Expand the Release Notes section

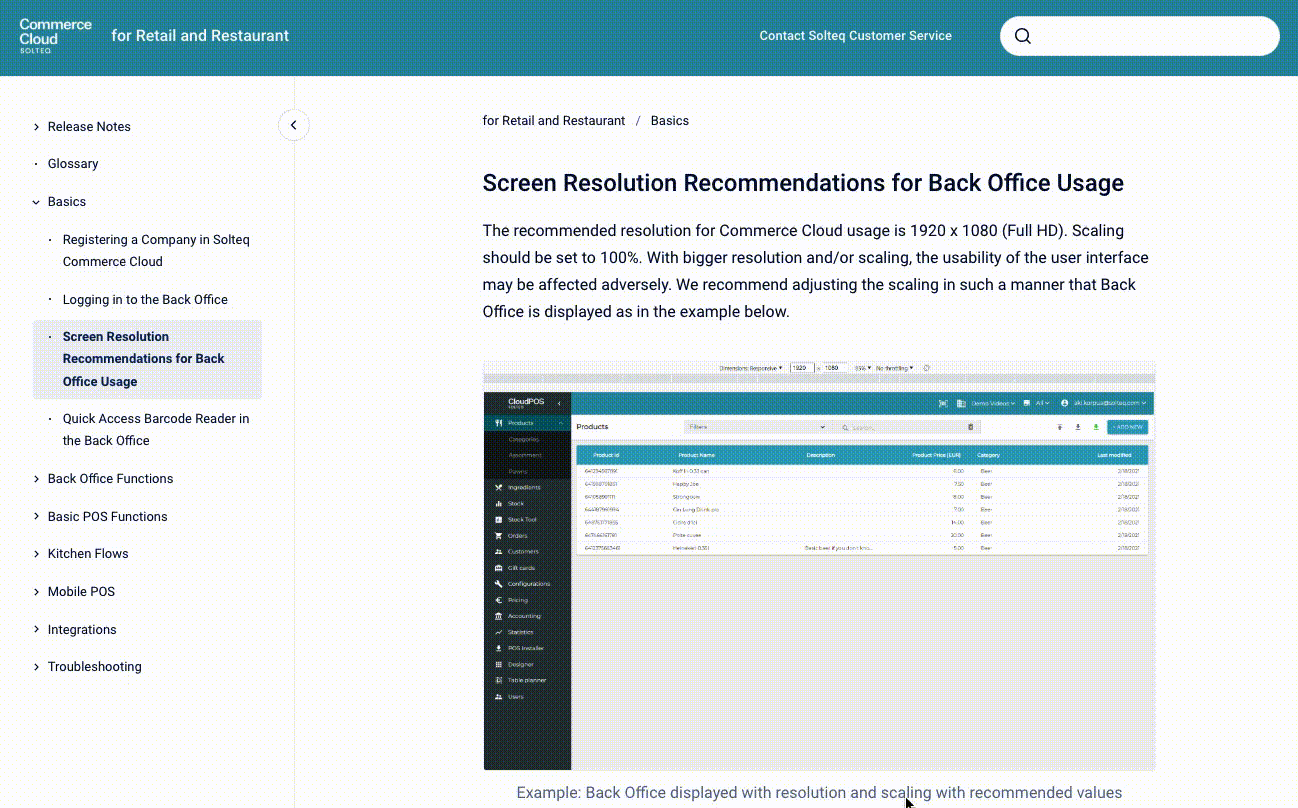pos(37,127)
